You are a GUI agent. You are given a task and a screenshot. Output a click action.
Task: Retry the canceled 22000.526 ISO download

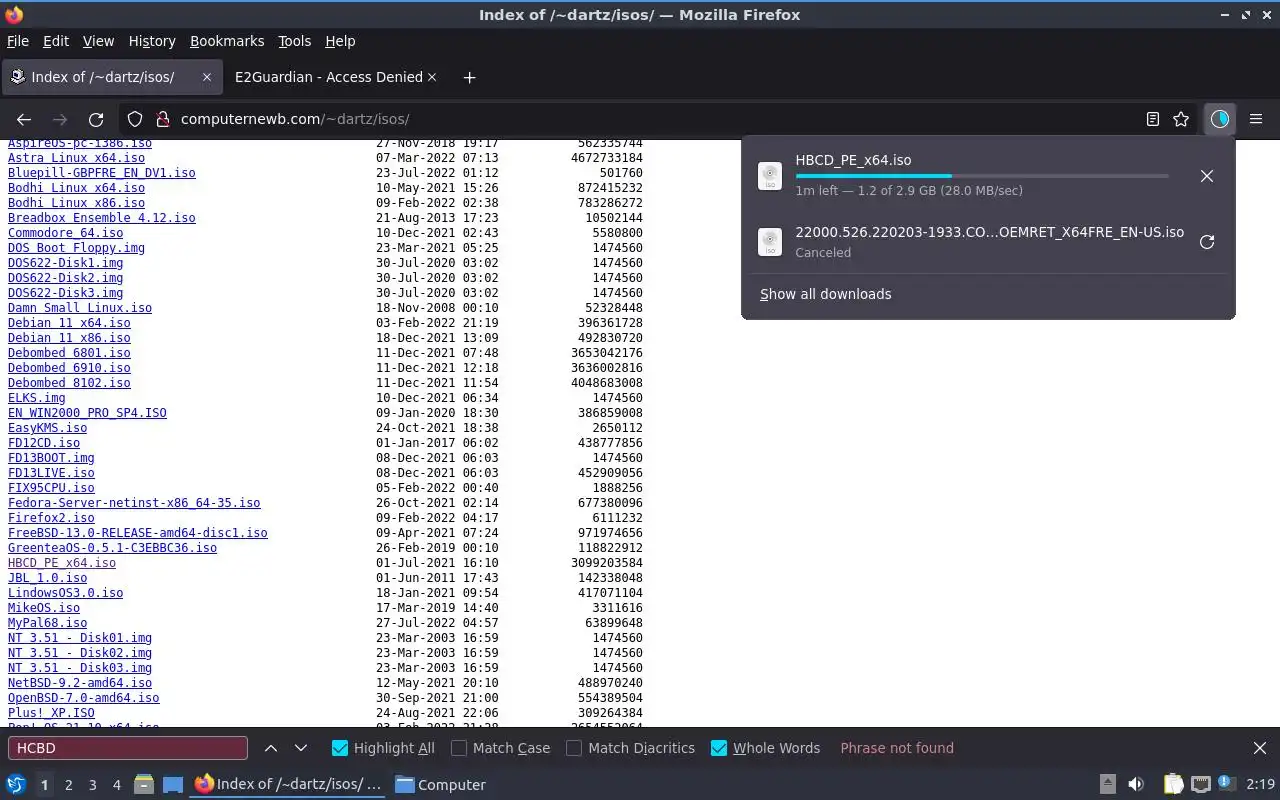pyautogui.click(x=1207, y=242)
